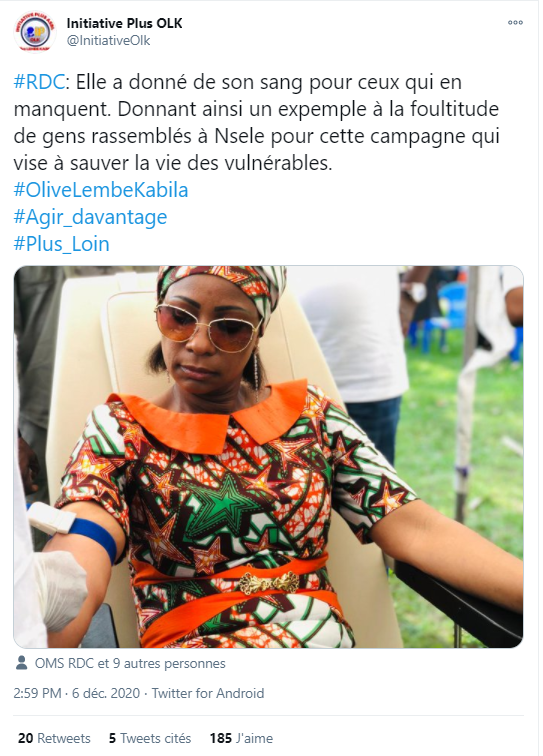This screenshot has height=756, width=543.
Task: Show OMS RDC et 9 autres personnes tags
Action: coord(130,663)
